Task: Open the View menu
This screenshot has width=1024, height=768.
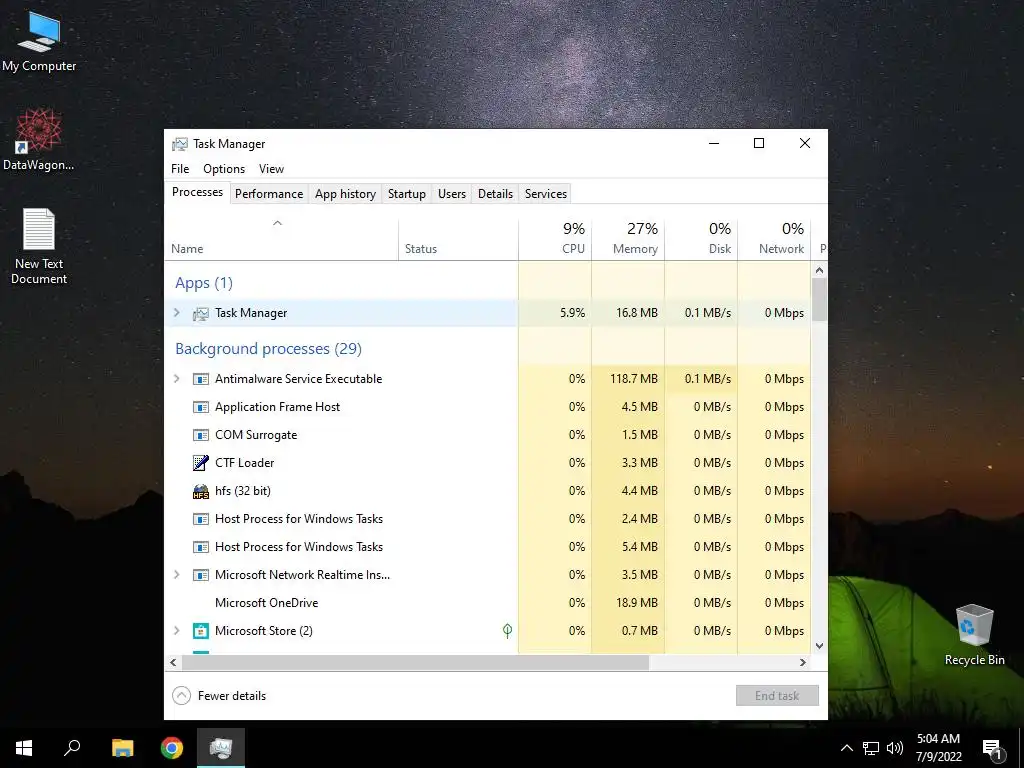Action: [271, 168]
